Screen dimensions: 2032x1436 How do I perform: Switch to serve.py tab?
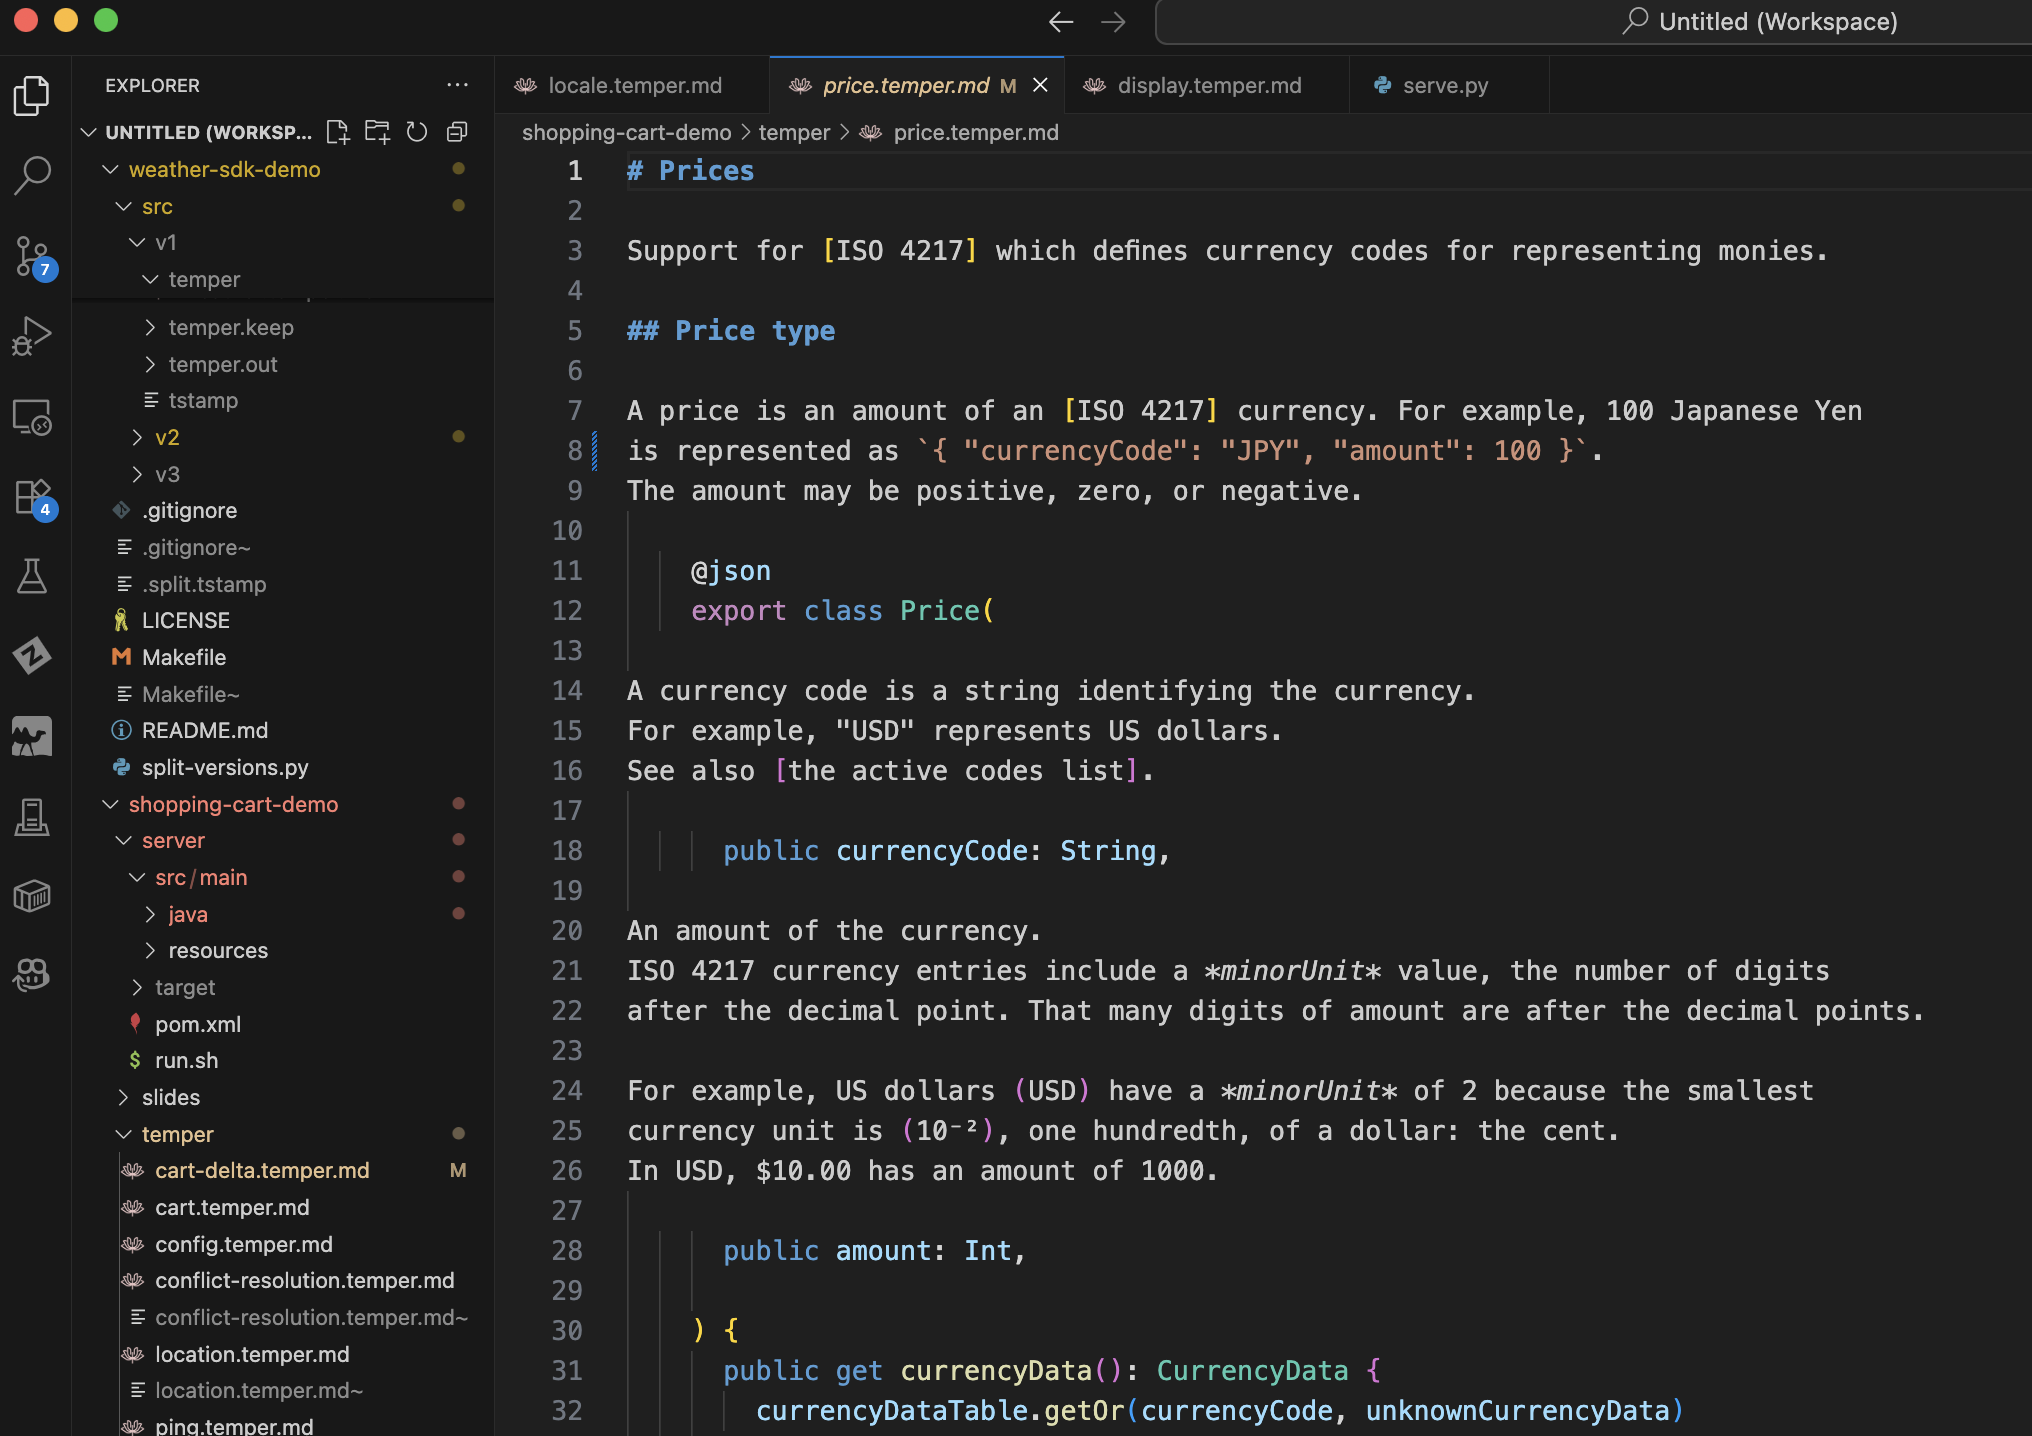pos(1444,86)
